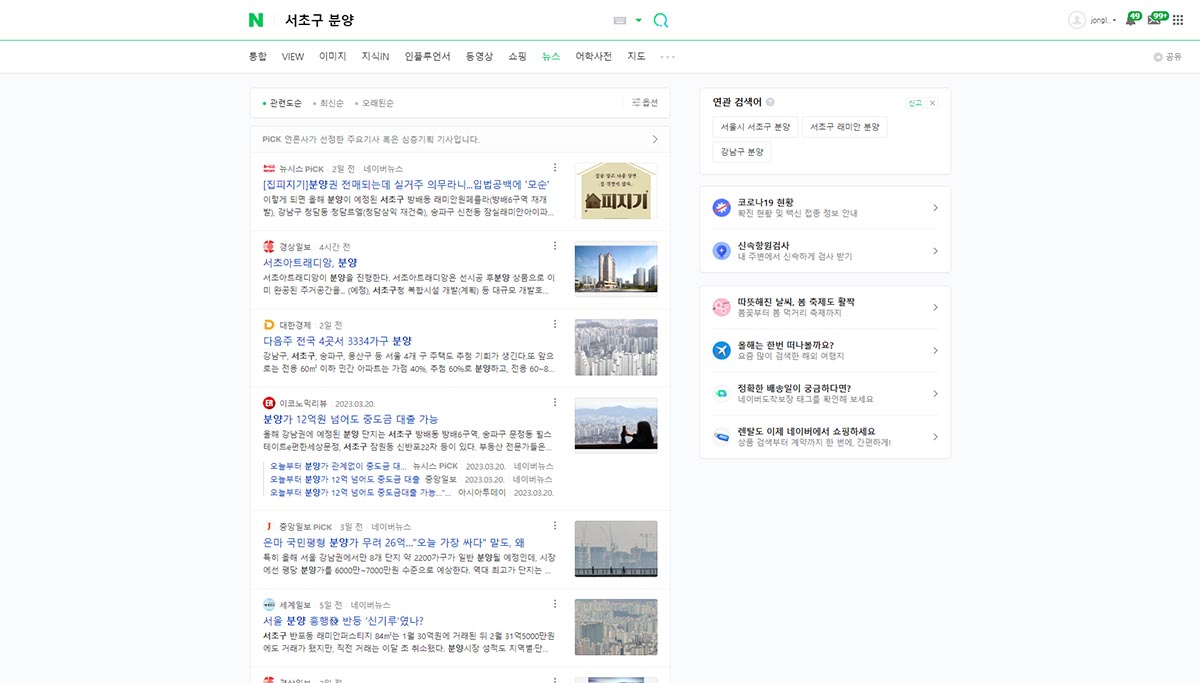
Task: Click the green magnifier search icon
Action: [660, 20]
